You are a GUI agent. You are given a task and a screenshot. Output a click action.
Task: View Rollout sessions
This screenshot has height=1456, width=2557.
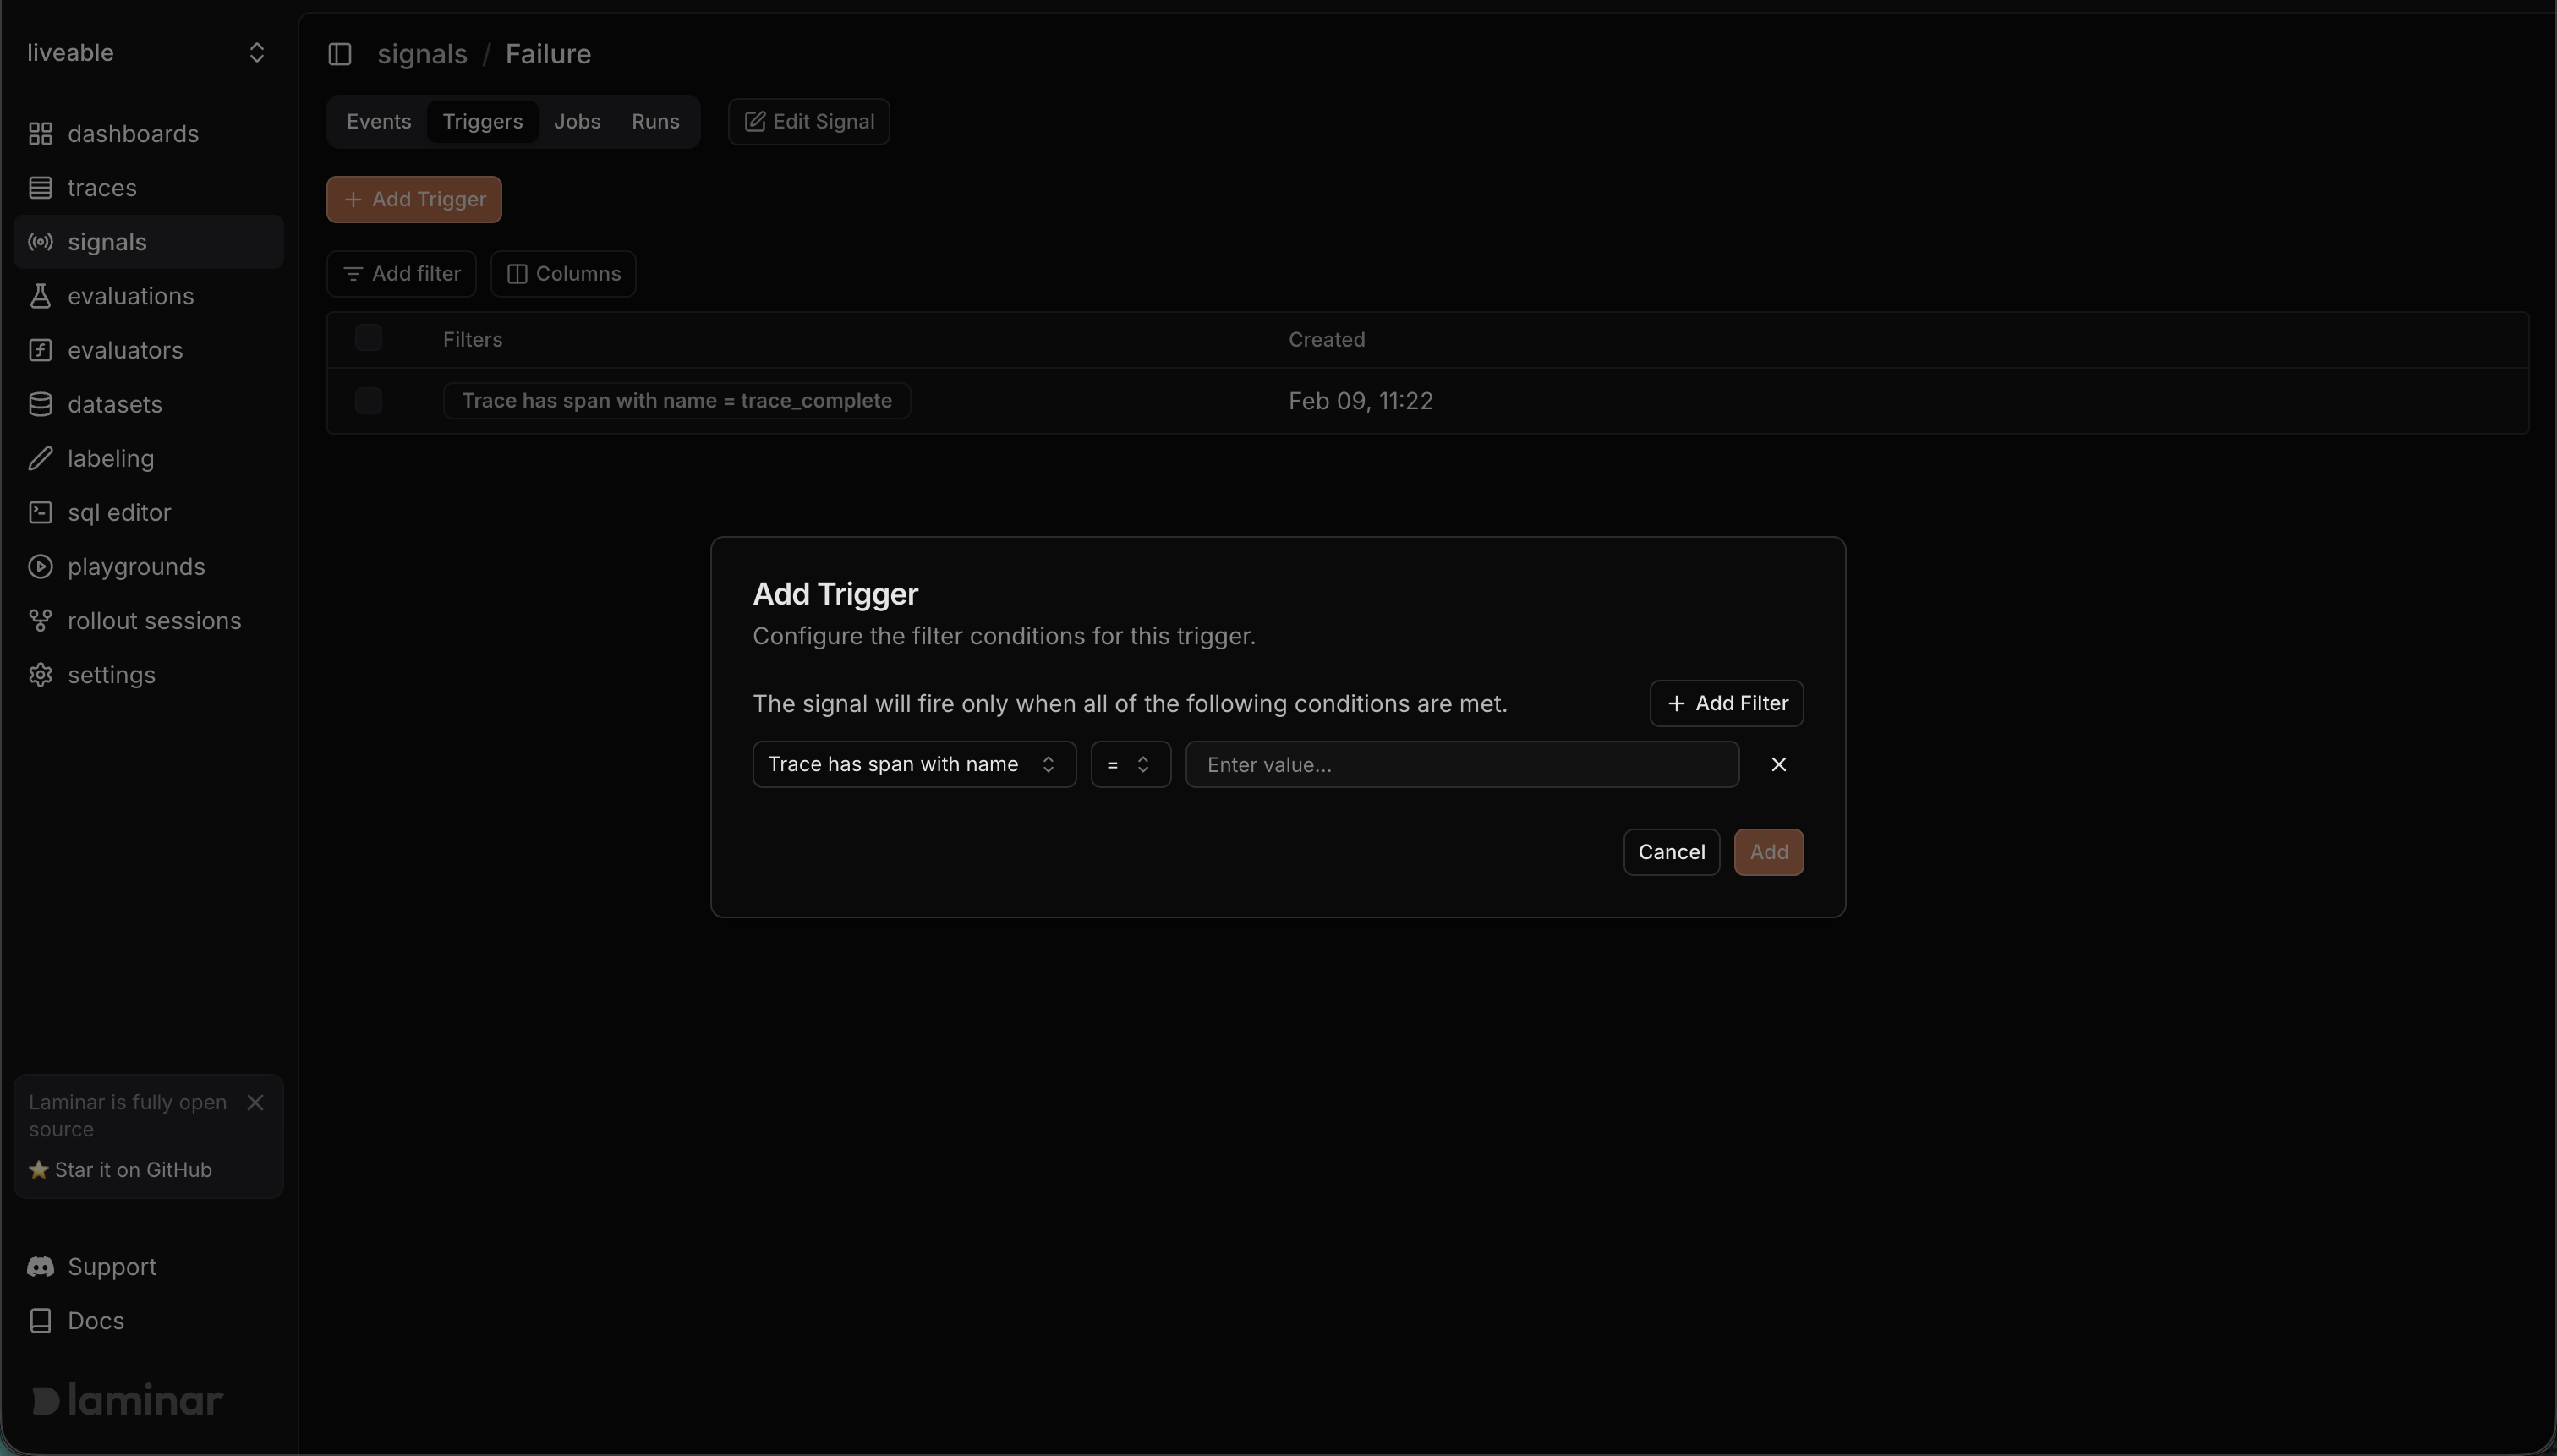pos(154,620)
